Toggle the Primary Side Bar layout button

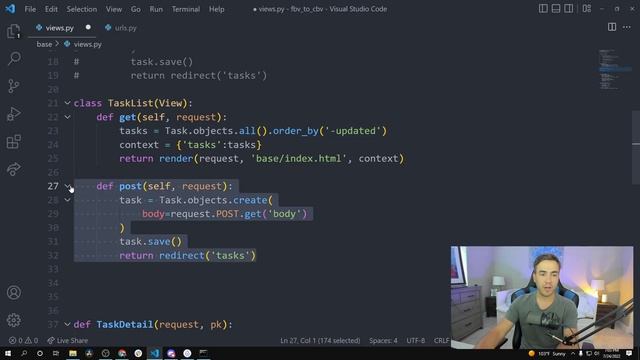[543, 9]
